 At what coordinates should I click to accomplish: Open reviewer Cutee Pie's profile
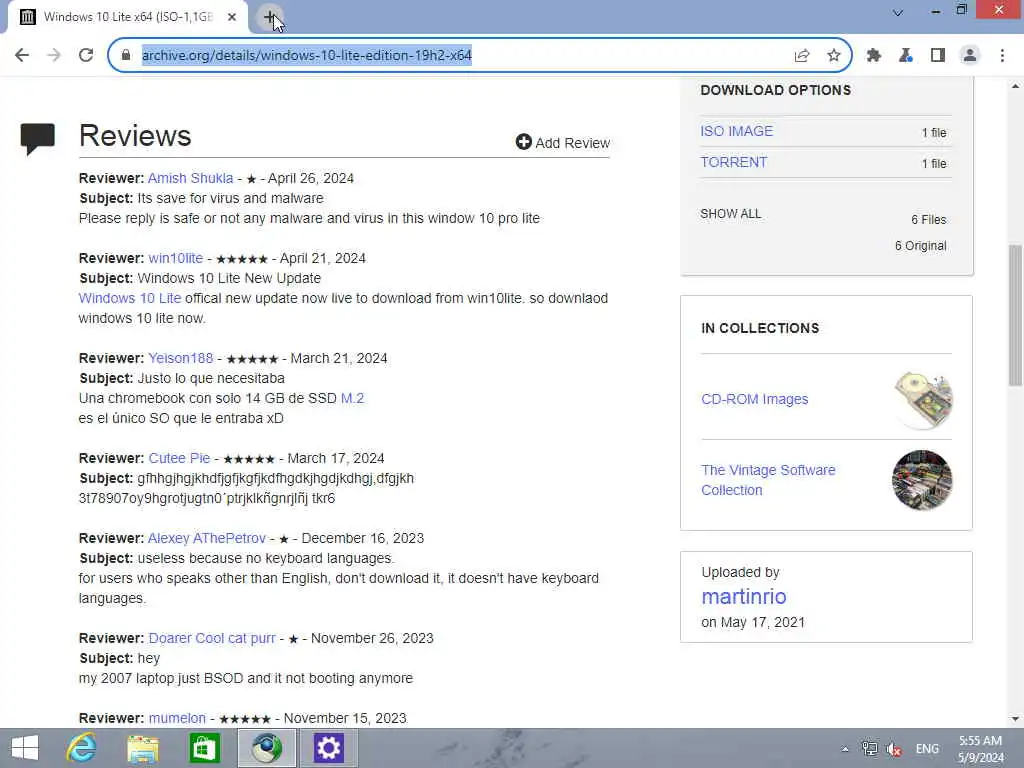(x=179, y=458)
